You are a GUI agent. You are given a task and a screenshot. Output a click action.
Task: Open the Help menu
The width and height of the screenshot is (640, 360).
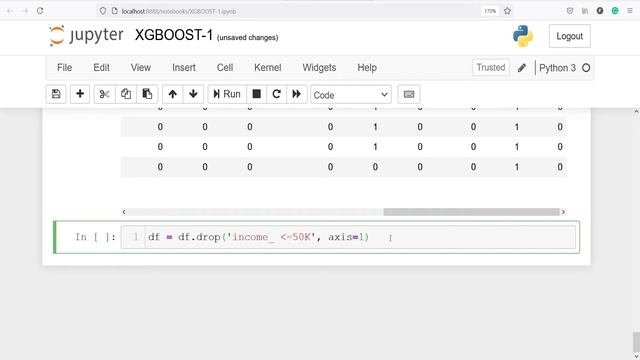(x=367, y=68)
